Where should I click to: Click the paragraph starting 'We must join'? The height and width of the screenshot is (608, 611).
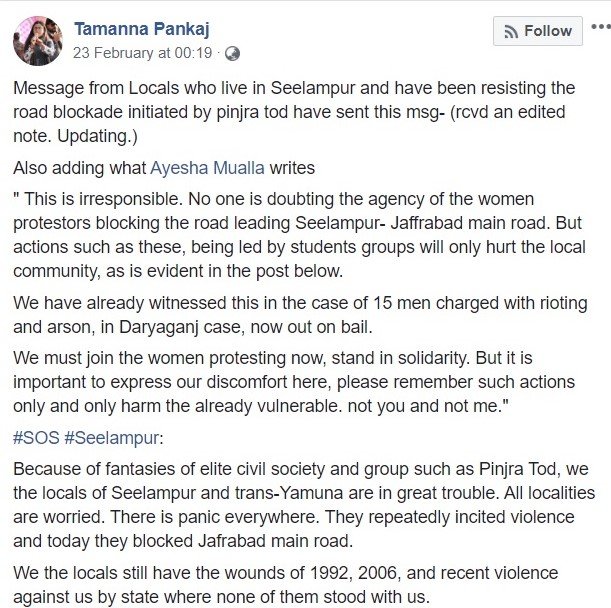point(300,384)
